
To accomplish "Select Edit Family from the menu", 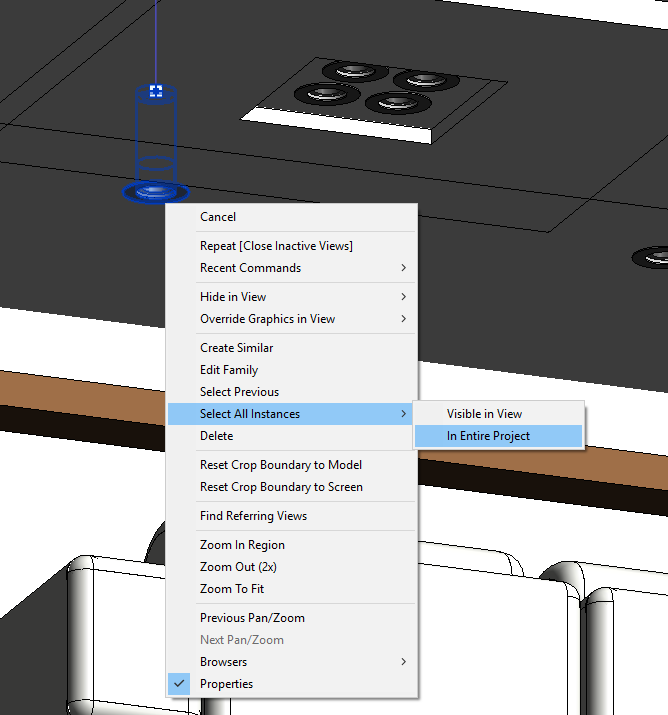I will (x=292, y=370).
